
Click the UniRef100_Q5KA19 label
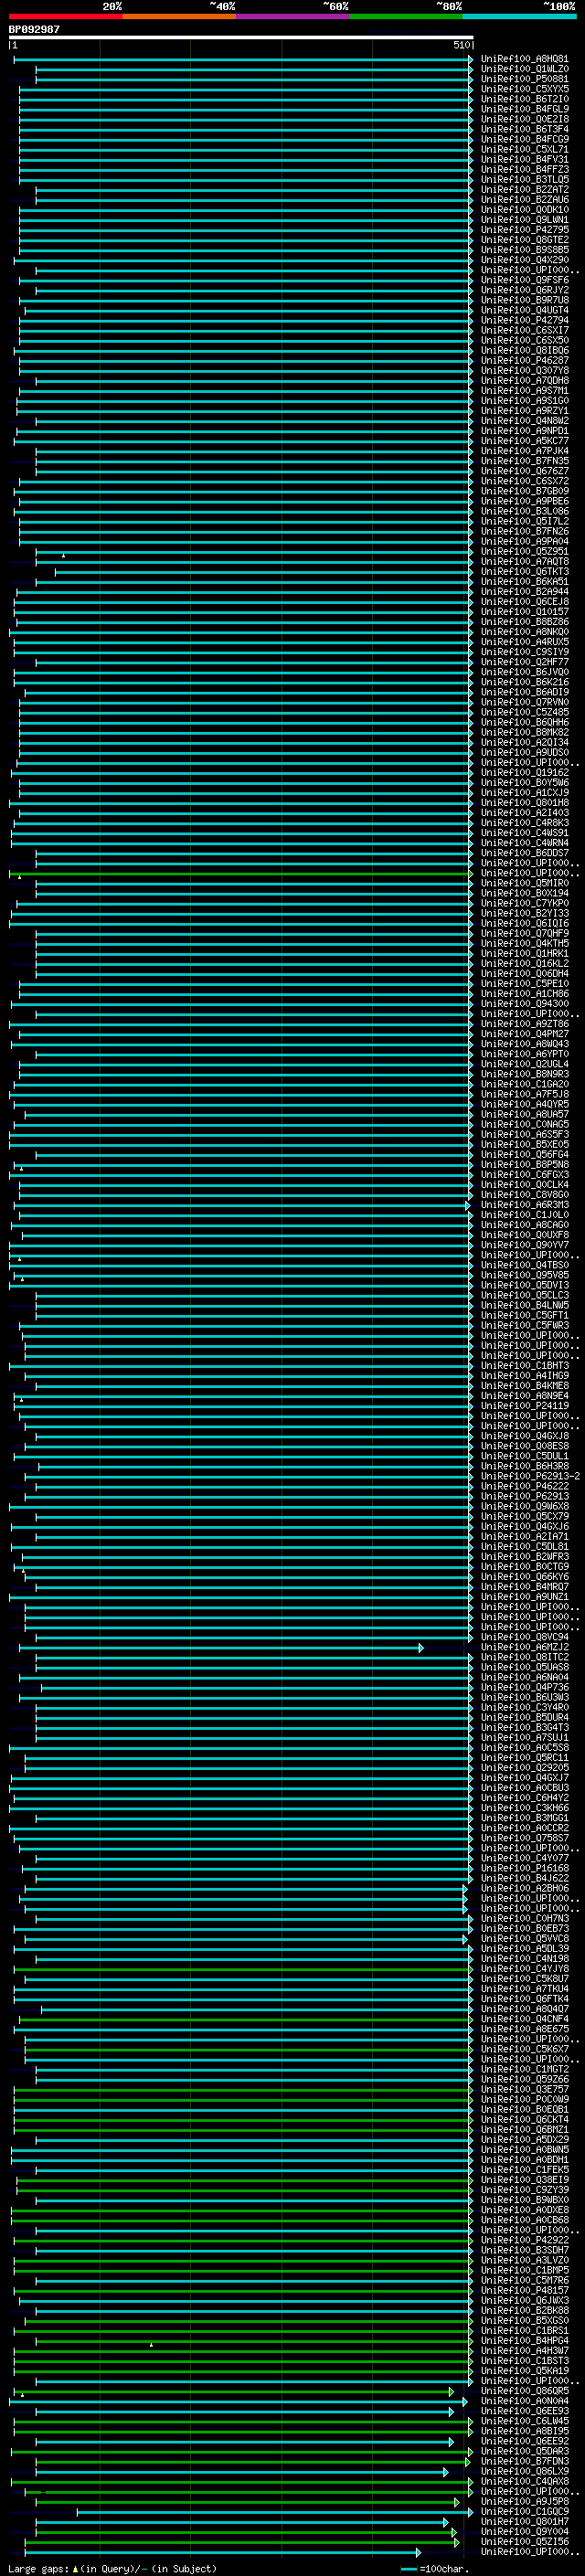tap(524, 2370)
